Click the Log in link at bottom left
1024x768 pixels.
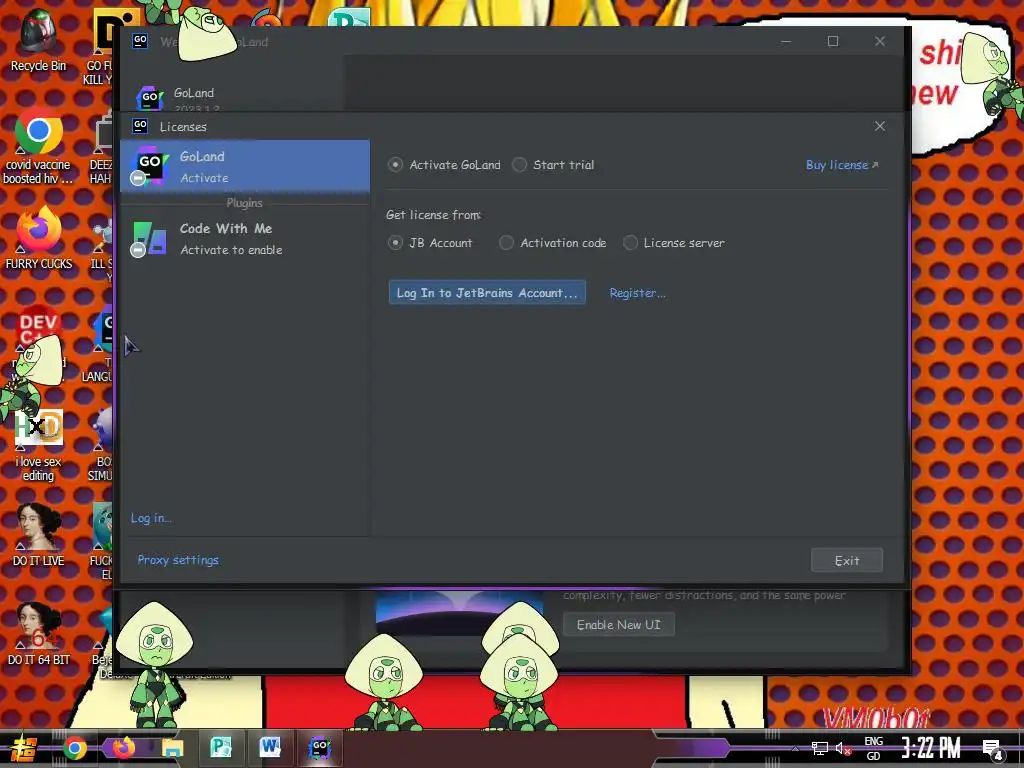pyautogui.click(x=151, y=518)
